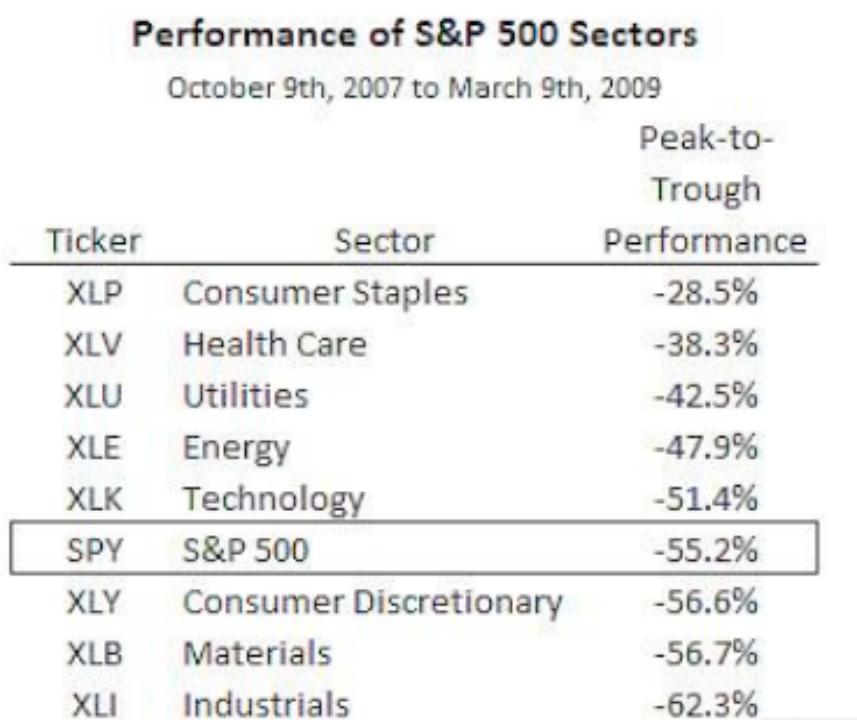The height and width of the screenshot is (720, 857).
Task: Click the XLB Materials ticker
Action: (94, 653)
